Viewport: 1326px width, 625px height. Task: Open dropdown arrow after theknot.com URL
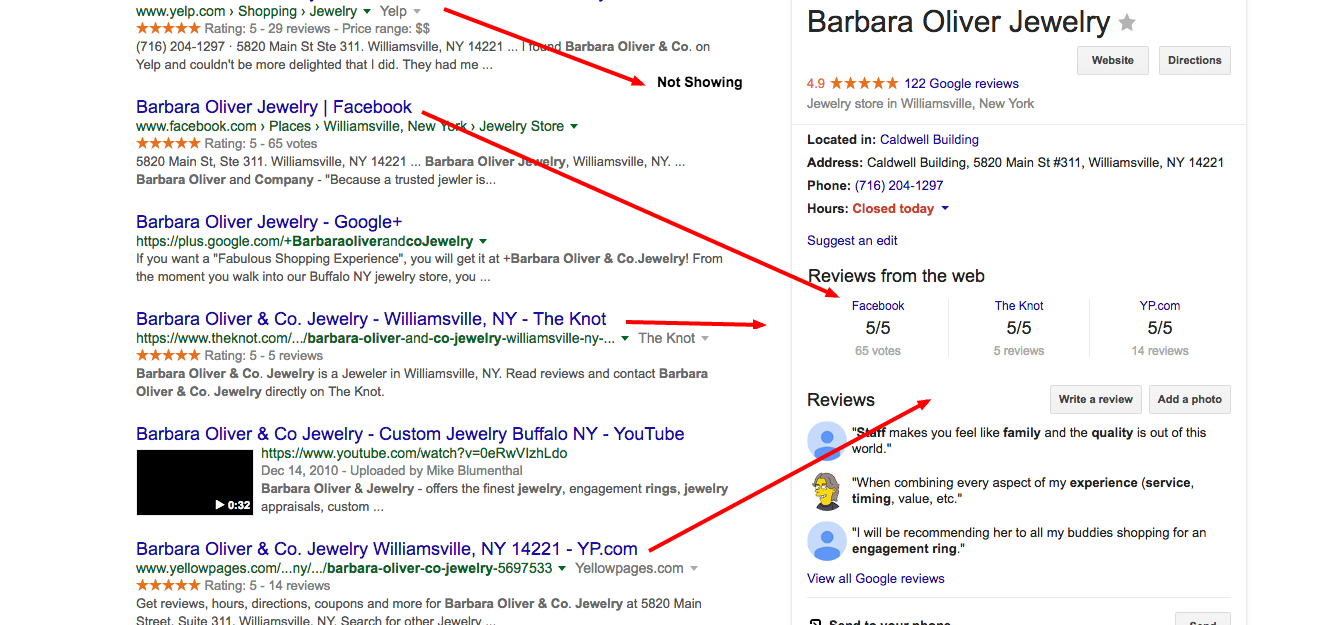pos(625,339)
